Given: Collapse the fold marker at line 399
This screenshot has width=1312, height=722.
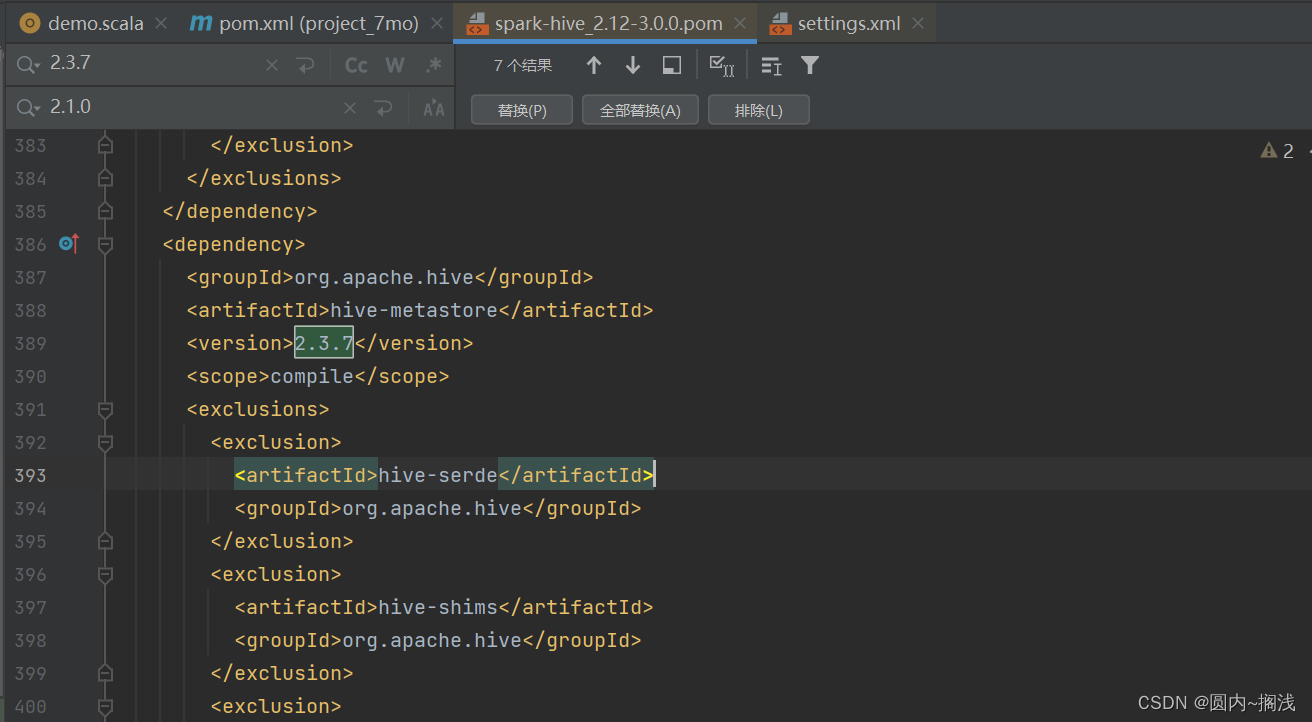Looking at the screenshot, I should tap(105, 673).
